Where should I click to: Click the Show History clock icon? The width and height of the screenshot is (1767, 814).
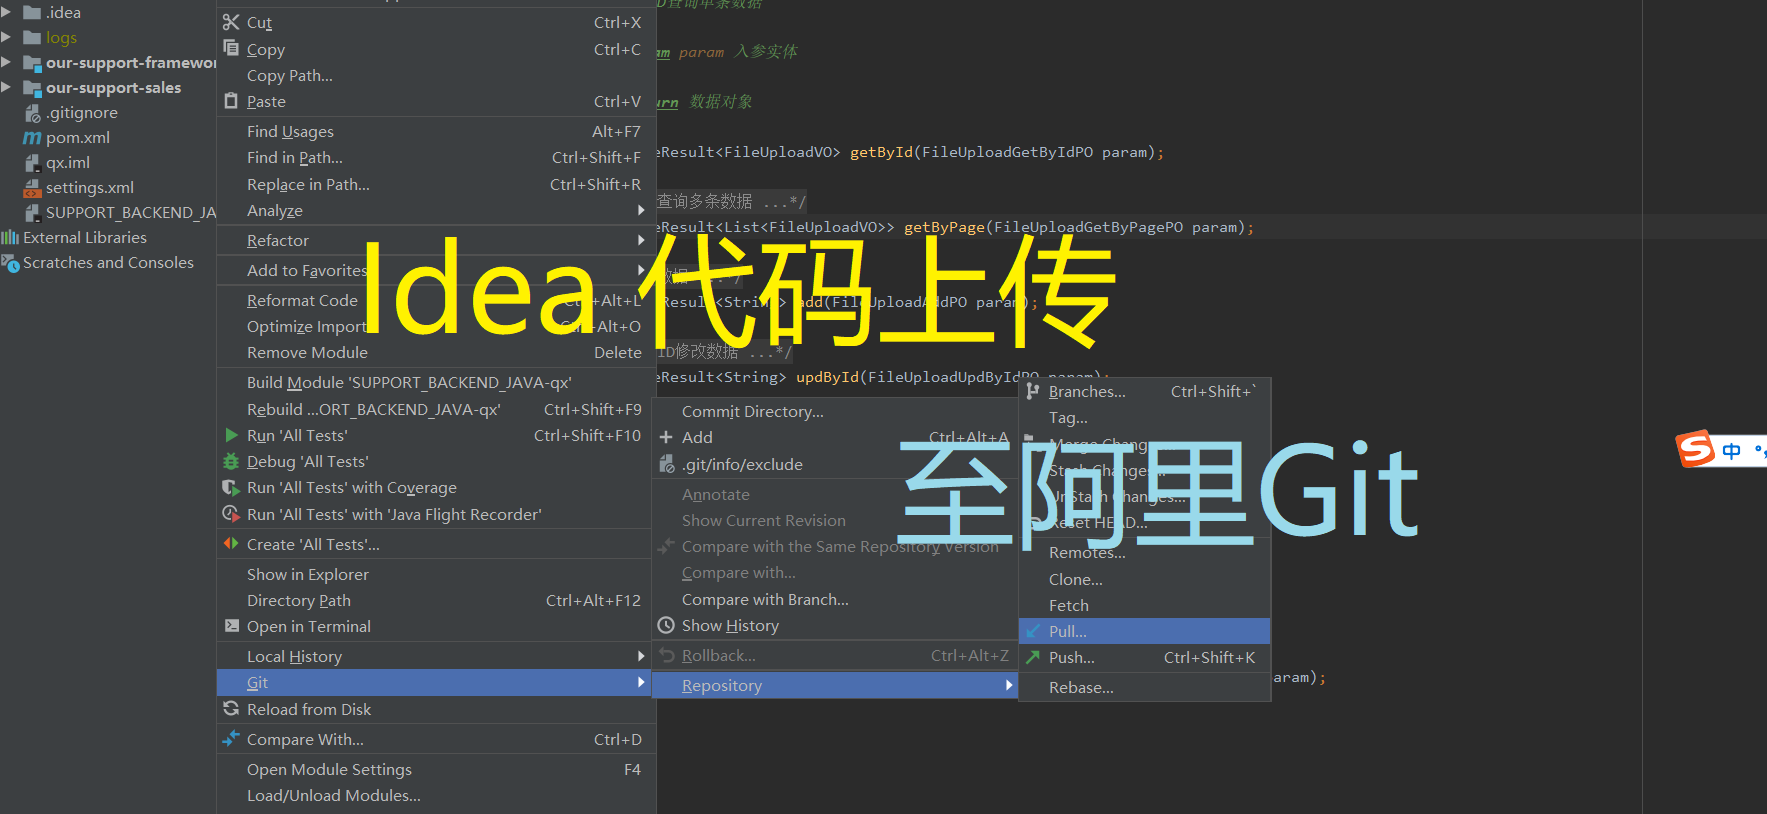point(666,625)
